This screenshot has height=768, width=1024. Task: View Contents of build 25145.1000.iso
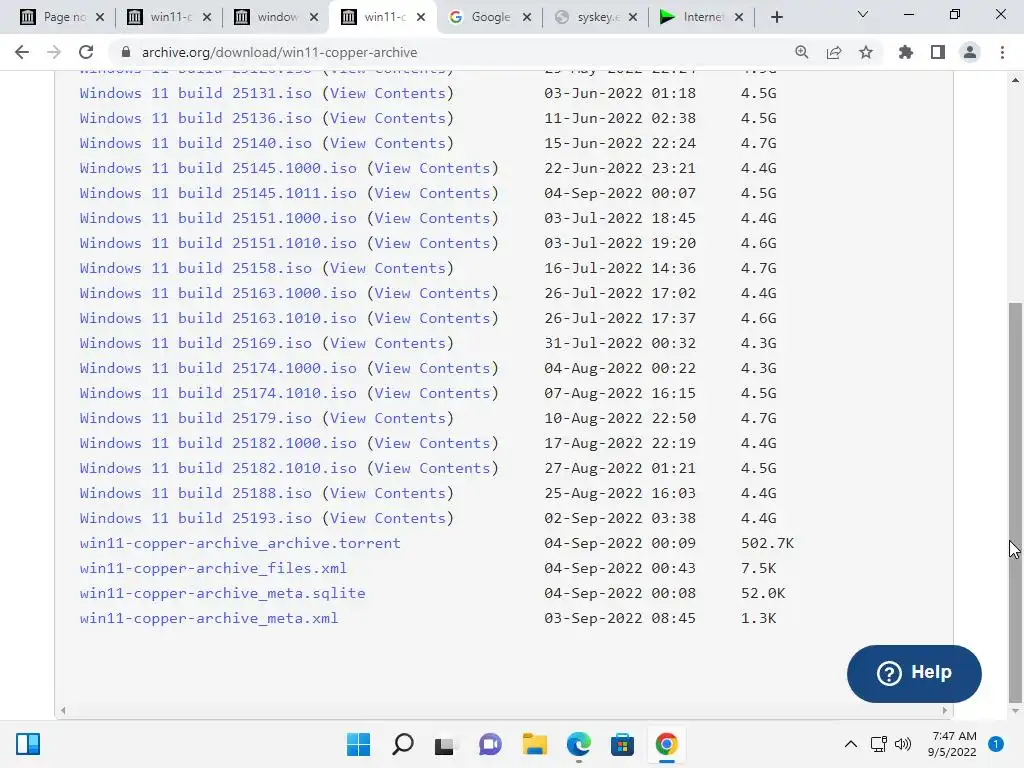point(432,168)
